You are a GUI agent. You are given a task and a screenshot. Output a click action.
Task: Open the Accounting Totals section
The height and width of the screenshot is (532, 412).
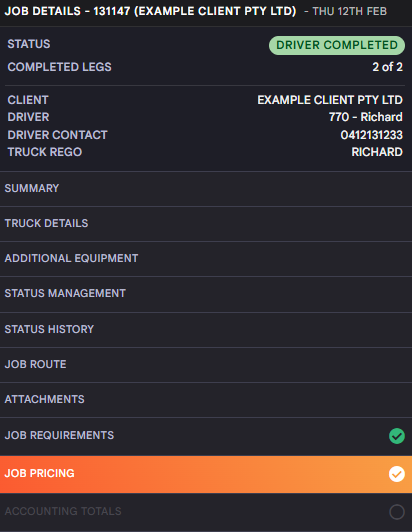pyautogui.click(x=206, y=512)
